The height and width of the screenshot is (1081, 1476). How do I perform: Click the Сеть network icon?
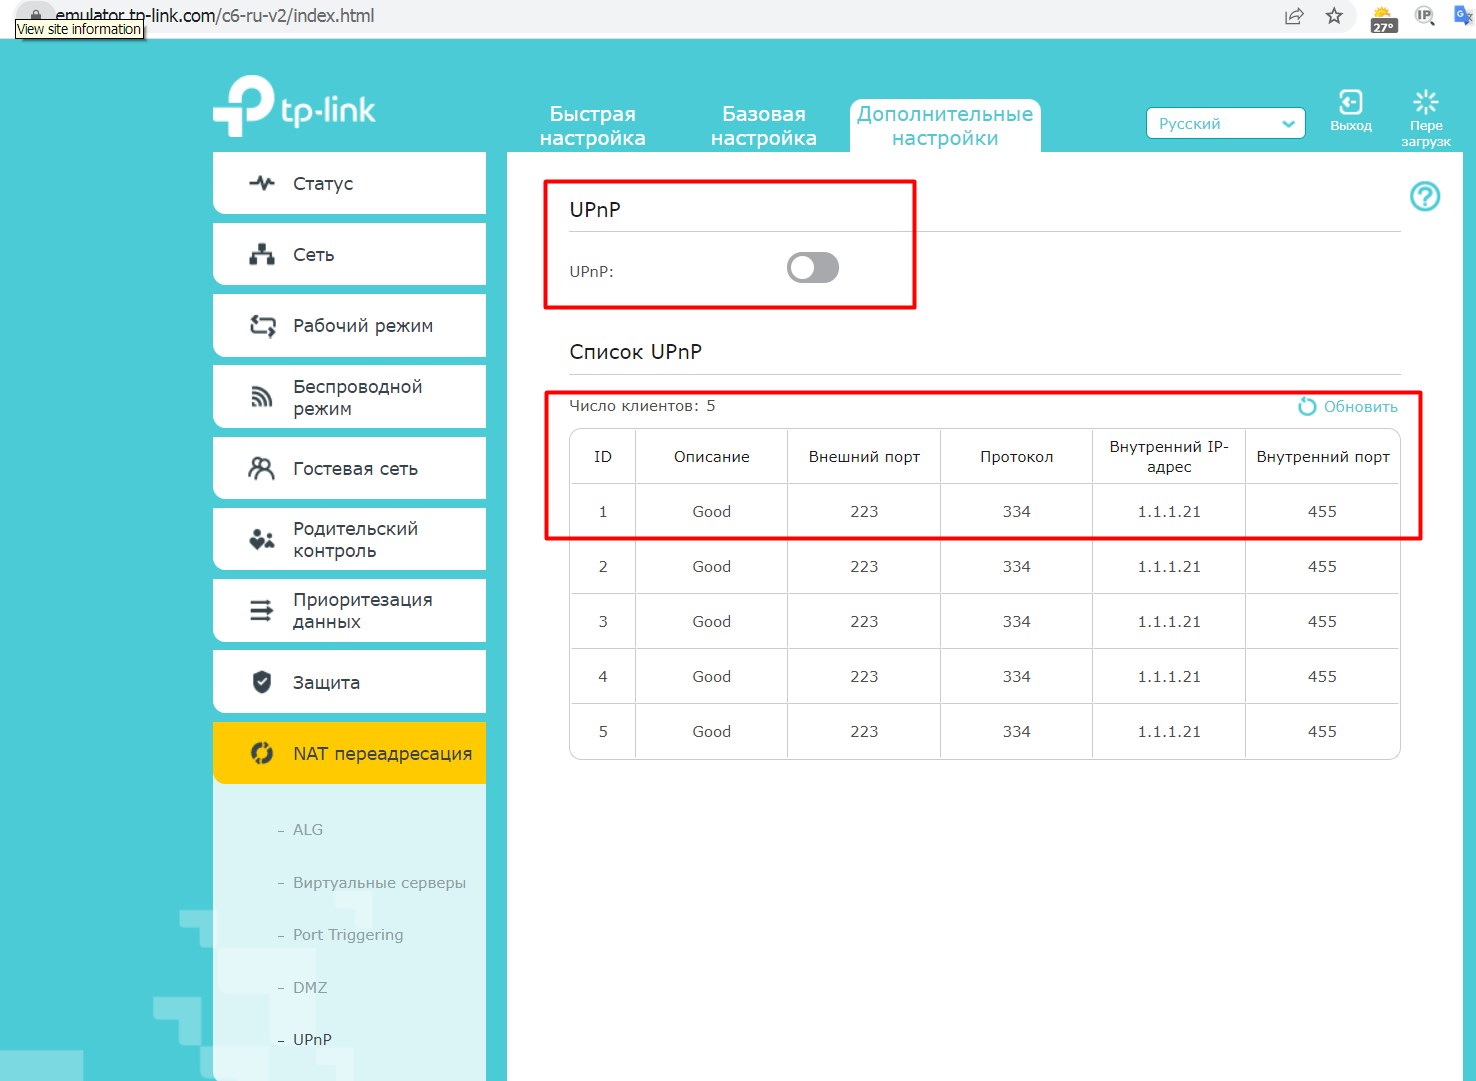coord(262,254)
